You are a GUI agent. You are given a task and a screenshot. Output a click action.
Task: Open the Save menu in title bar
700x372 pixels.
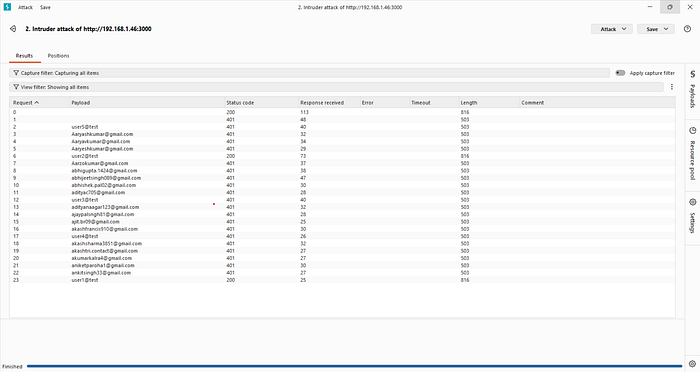45,8
